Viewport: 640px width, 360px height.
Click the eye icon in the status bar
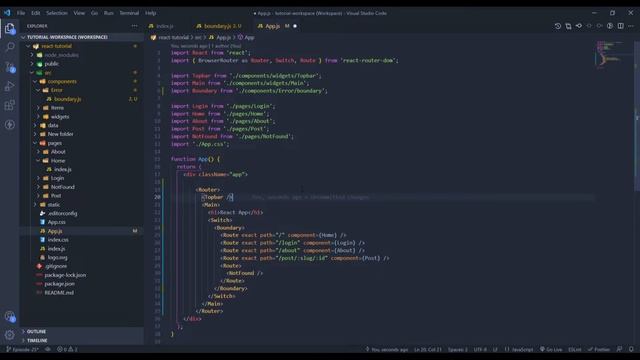pos(48,349)
